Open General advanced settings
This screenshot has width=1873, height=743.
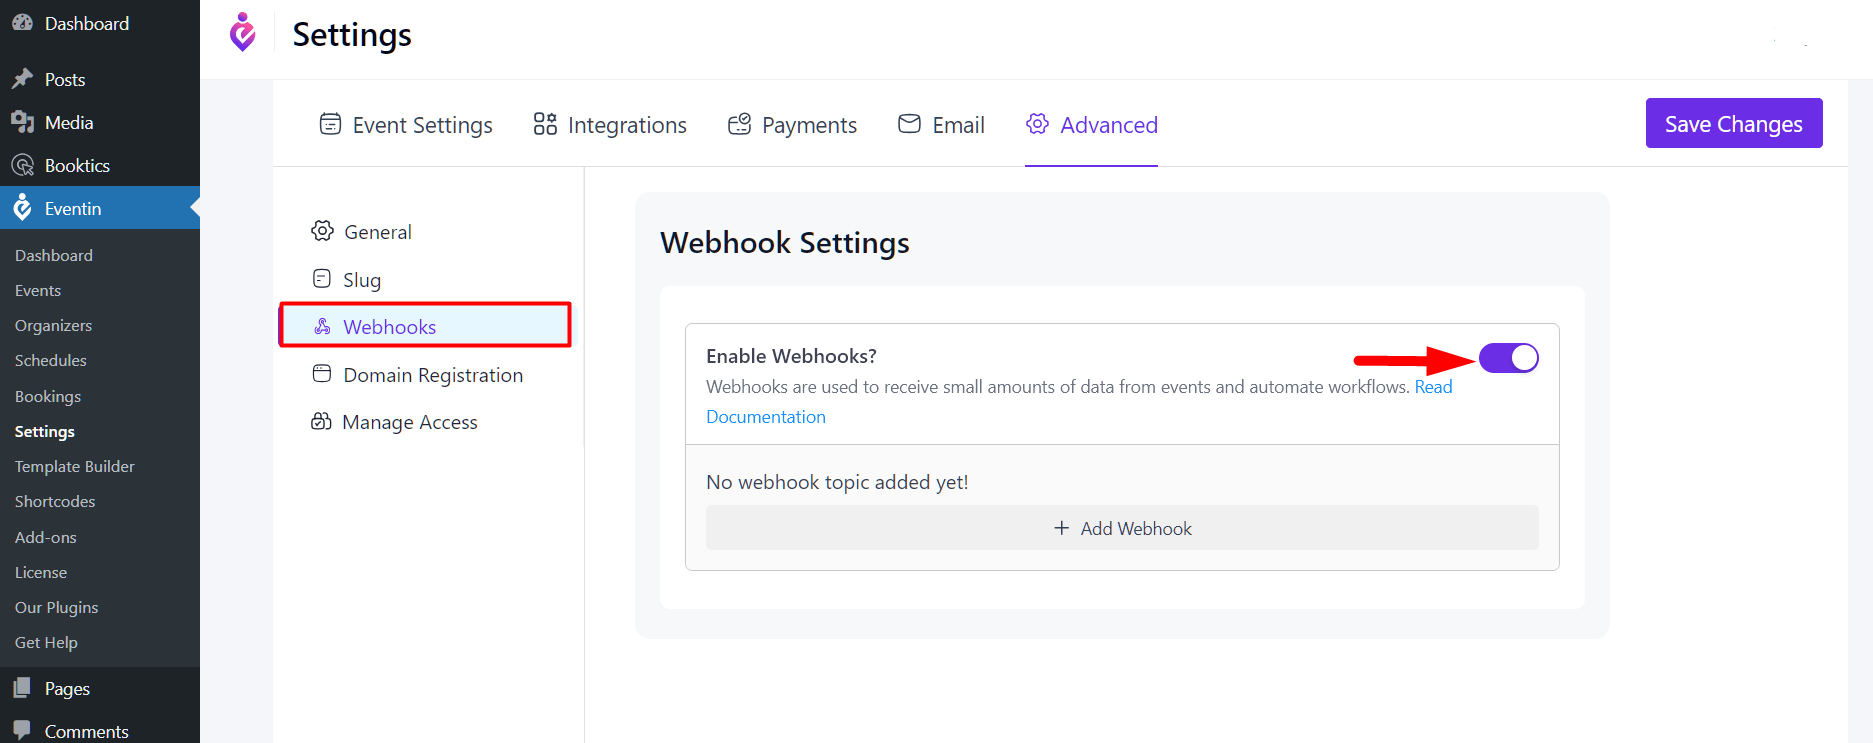pos(361,231)
